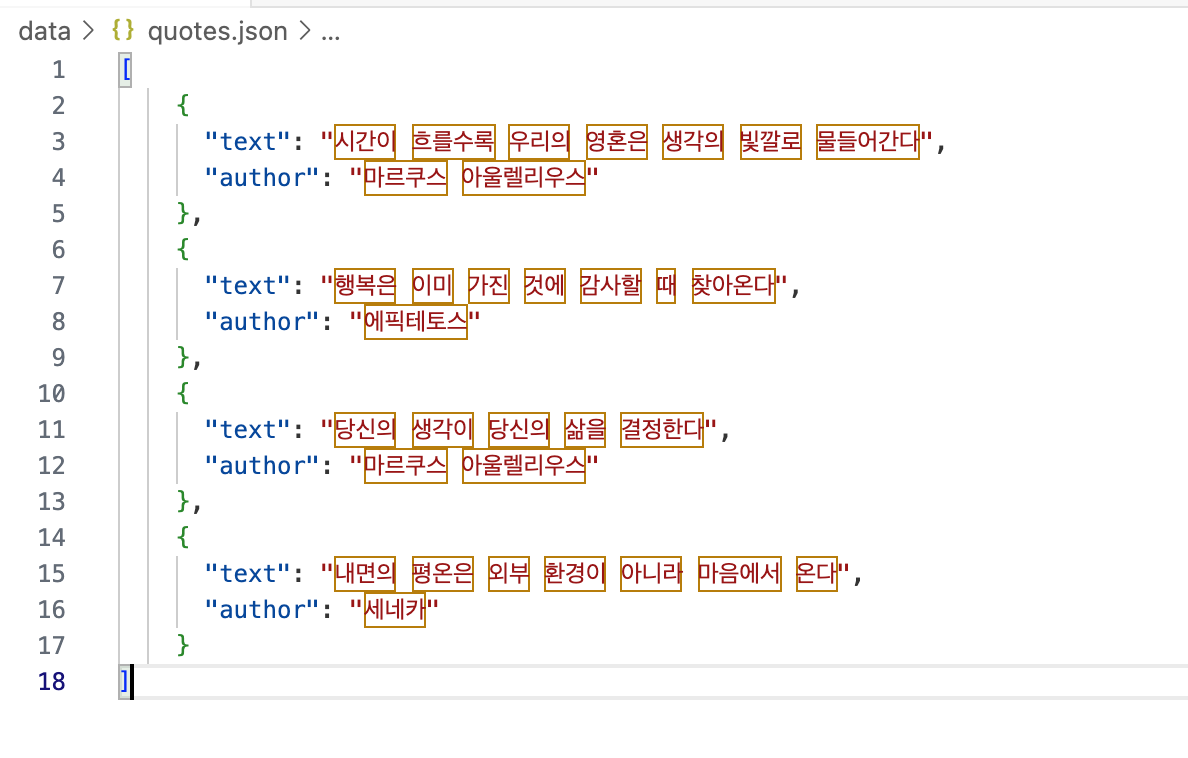The image size is (1188, 758).
Task: Click line number 18 in gutter
Action: coord(52,681)
